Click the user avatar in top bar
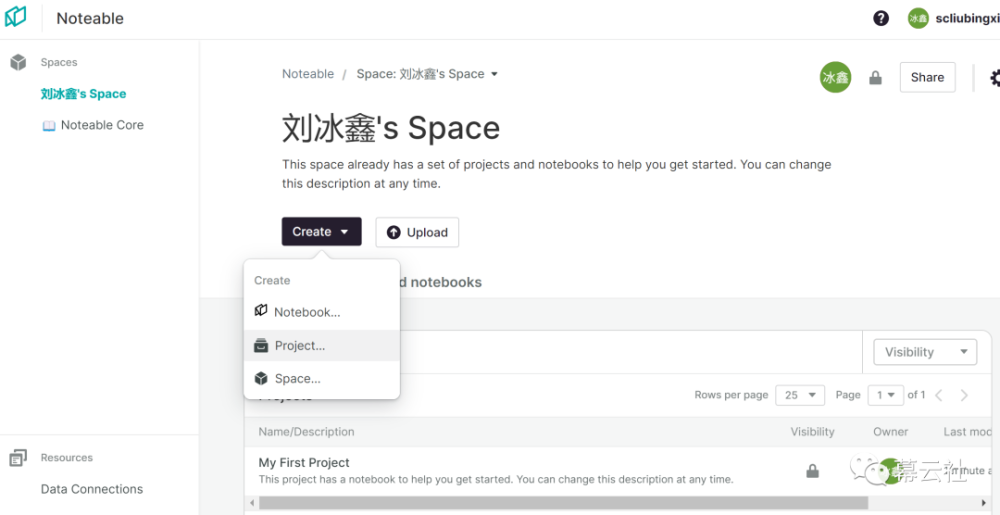The image size is (1000, 515). (x=918, y=18)
